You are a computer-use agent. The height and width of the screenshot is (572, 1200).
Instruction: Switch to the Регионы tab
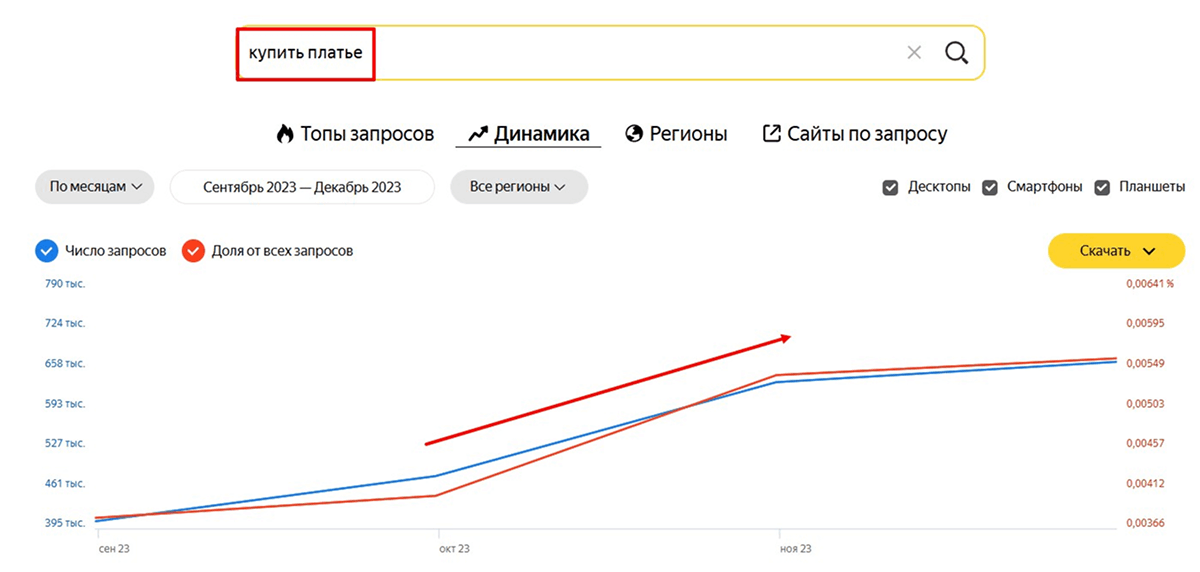[688, 134]
